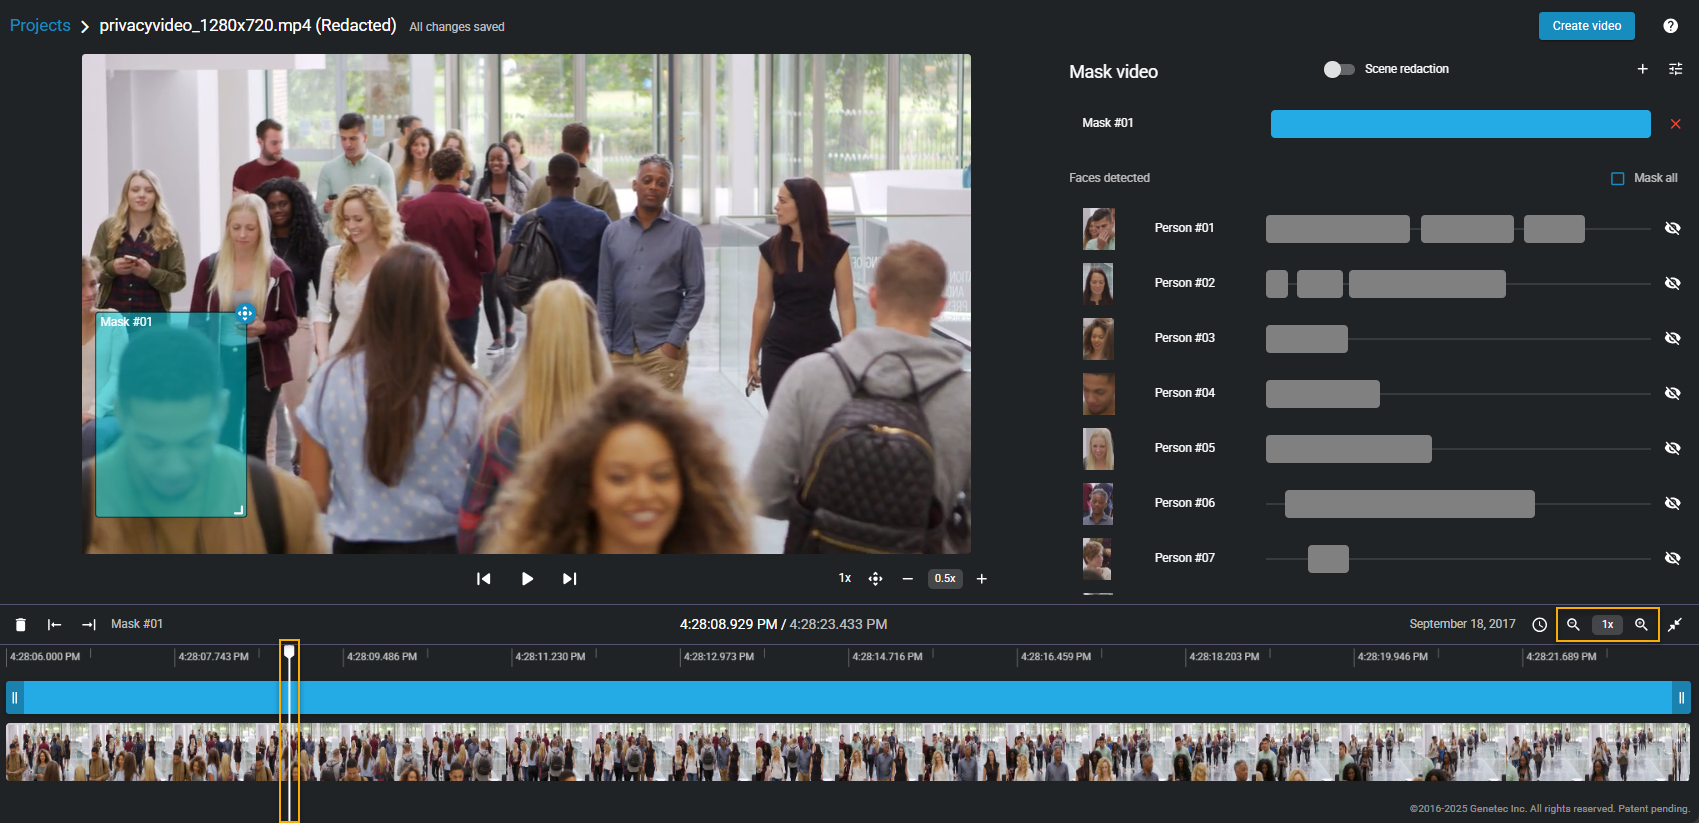1699x823 pixels.
Task: Play the video
Action: point(527,579)
